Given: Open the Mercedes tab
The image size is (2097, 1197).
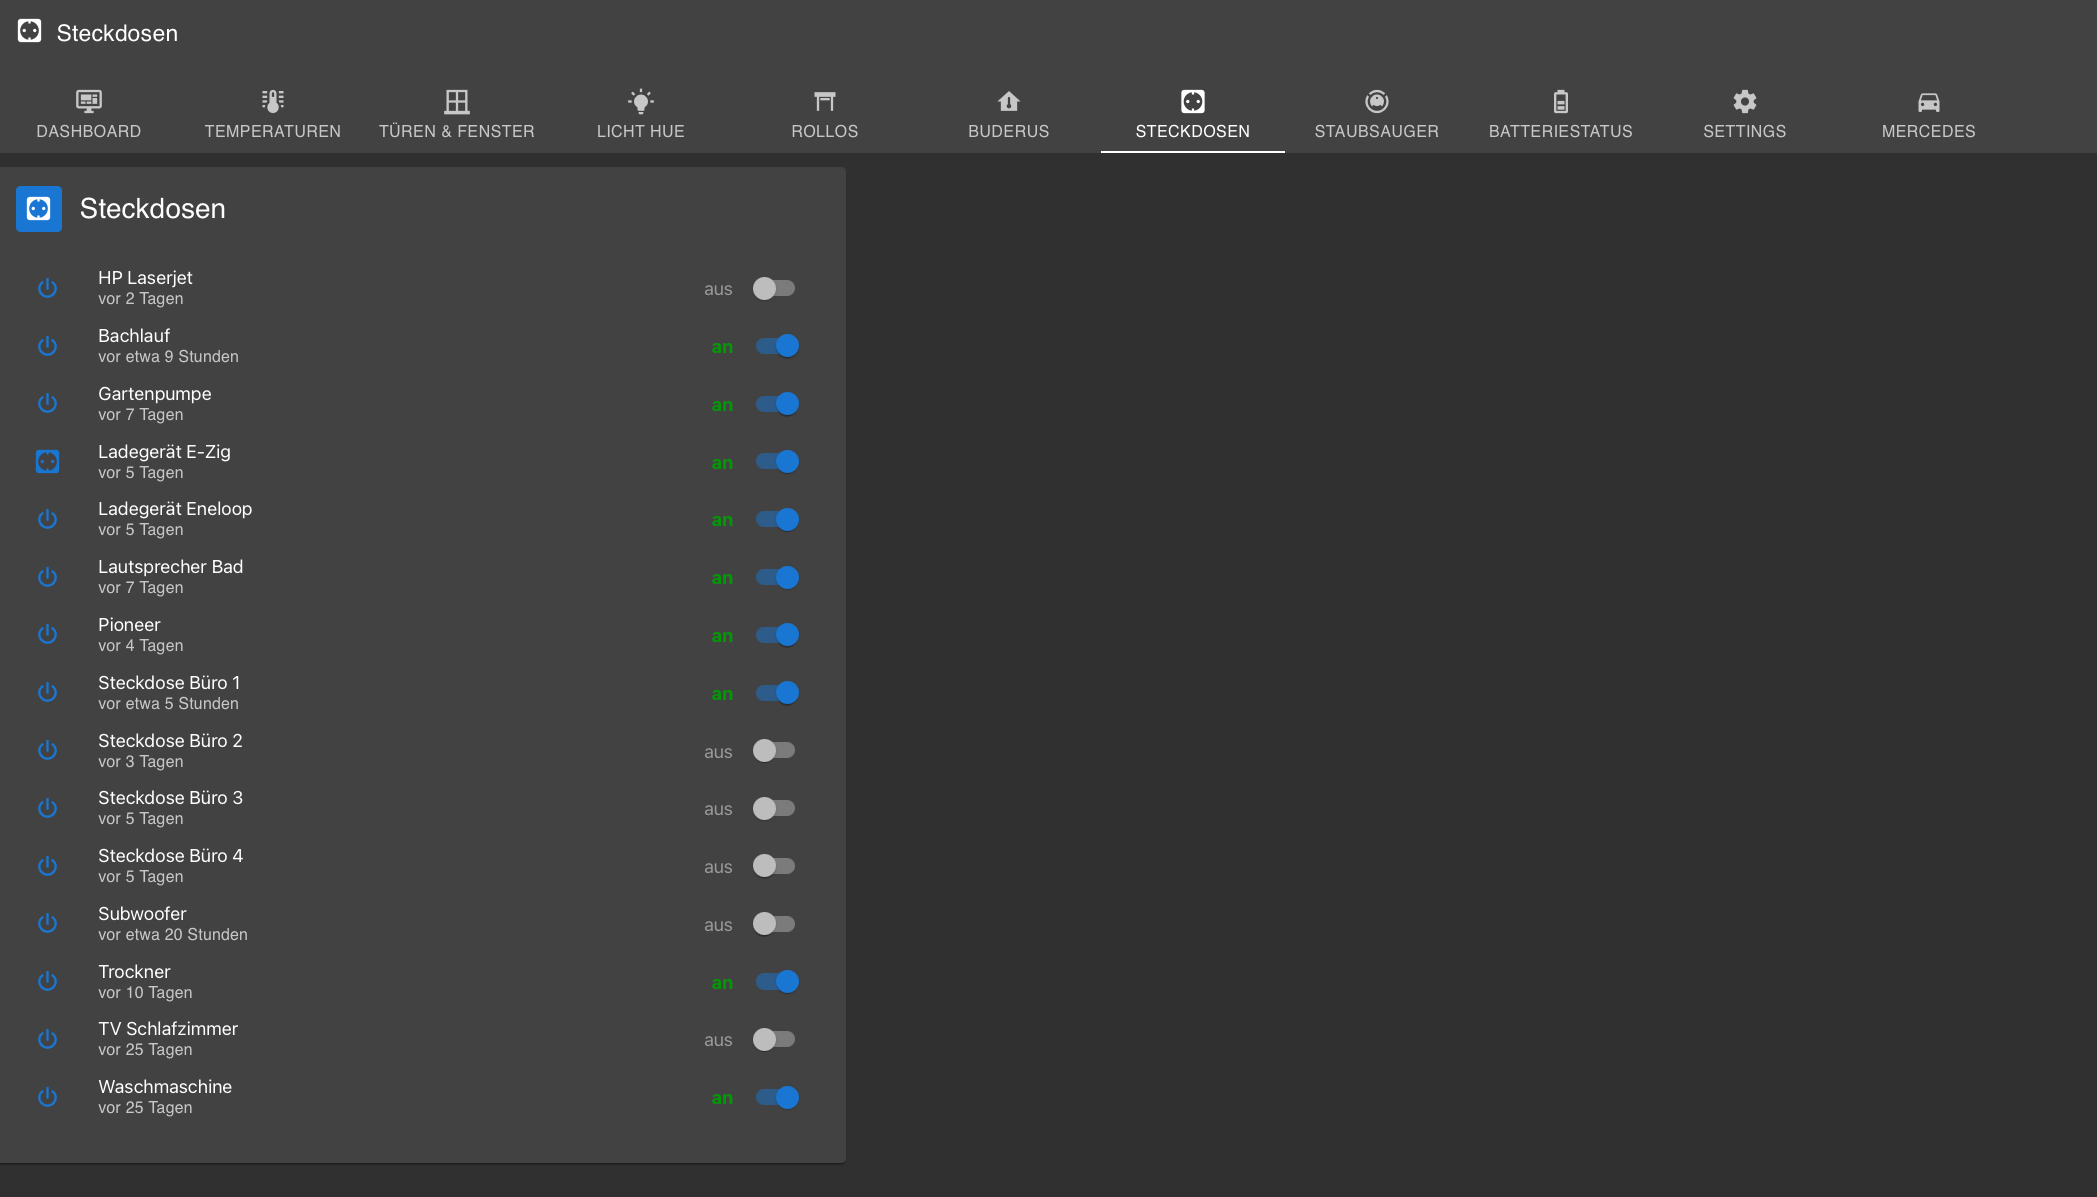Looking at the screenshot, I should pyautogui.click(x=1928, y=114).
